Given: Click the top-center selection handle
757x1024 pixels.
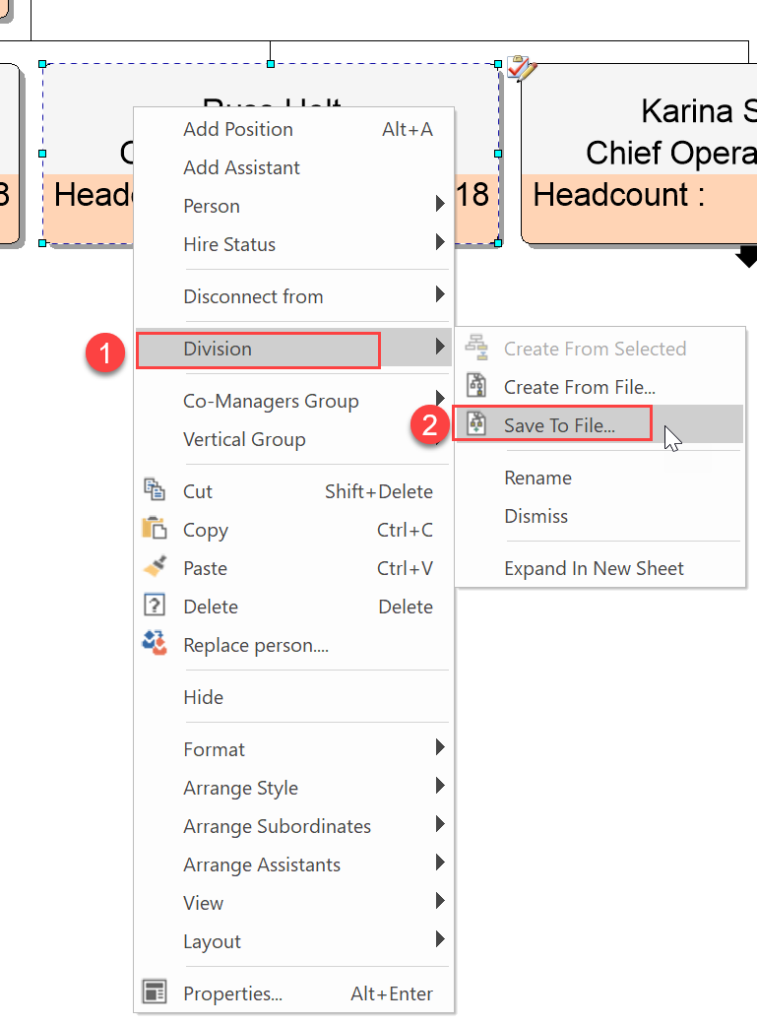Looking at the screenshot, I should (270, 64).
